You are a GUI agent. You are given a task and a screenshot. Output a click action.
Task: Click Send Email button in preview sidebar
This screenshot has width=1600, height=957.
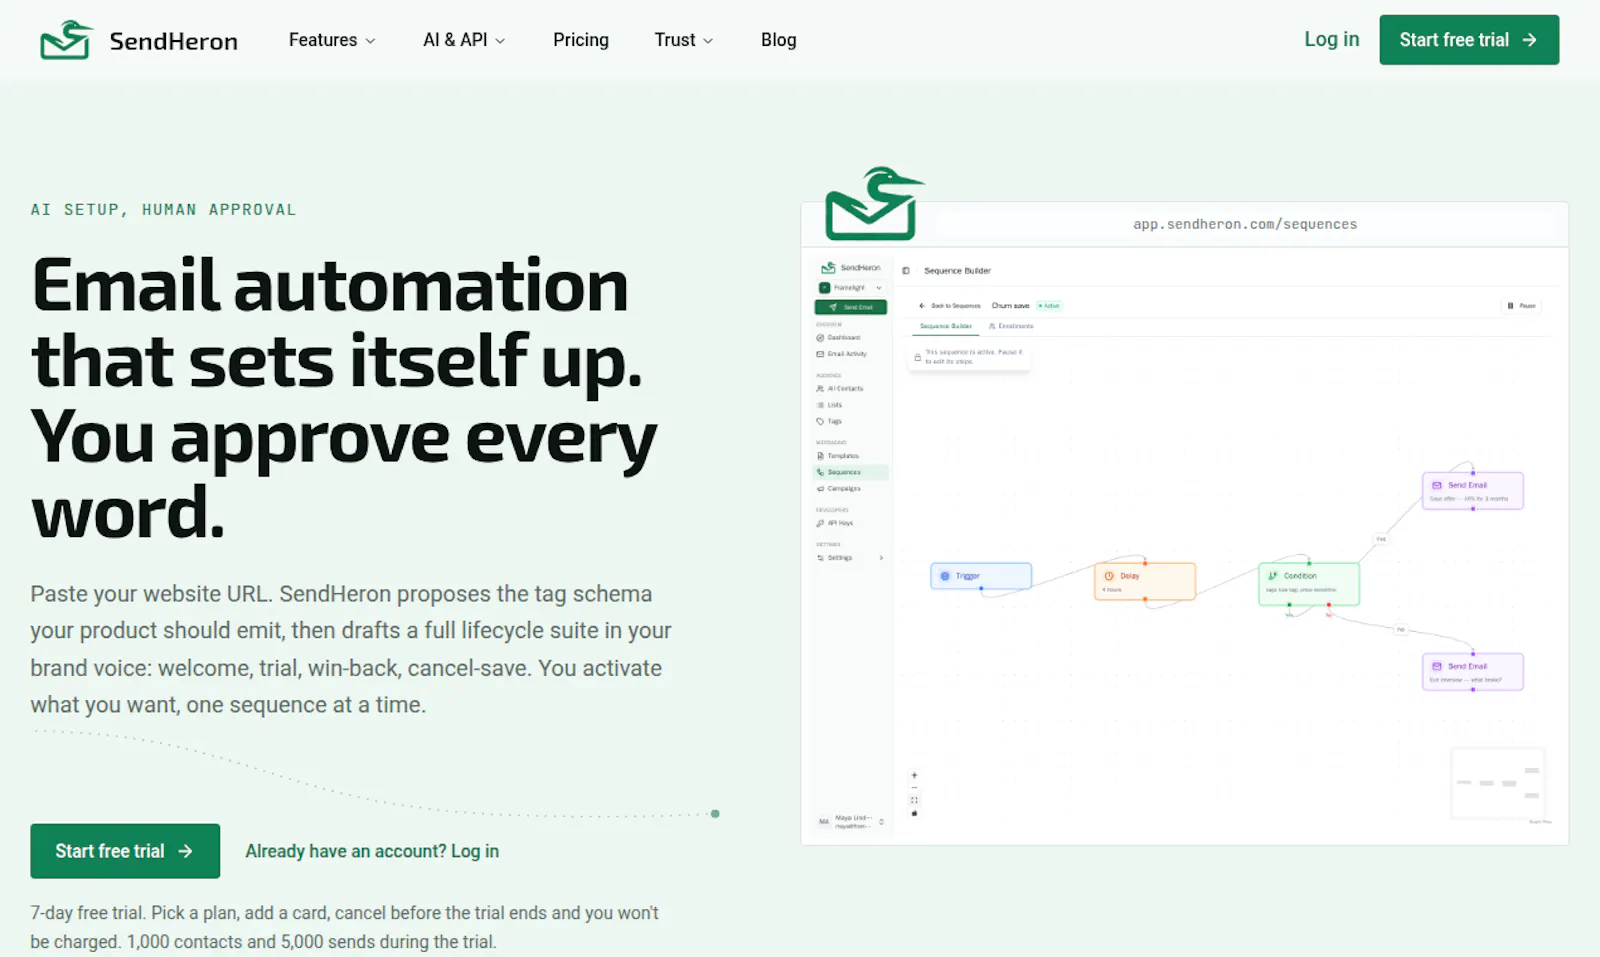coord(851,307)
